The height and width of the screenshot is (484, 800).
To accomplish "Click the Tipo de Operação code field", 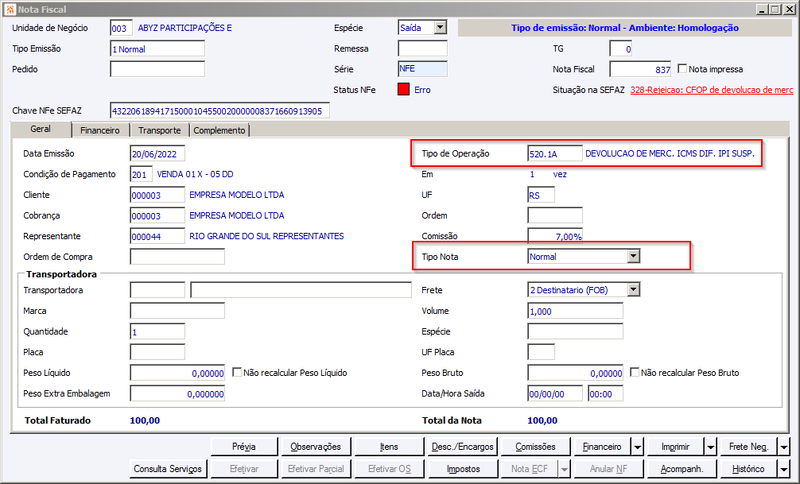I will pos(555,154).
